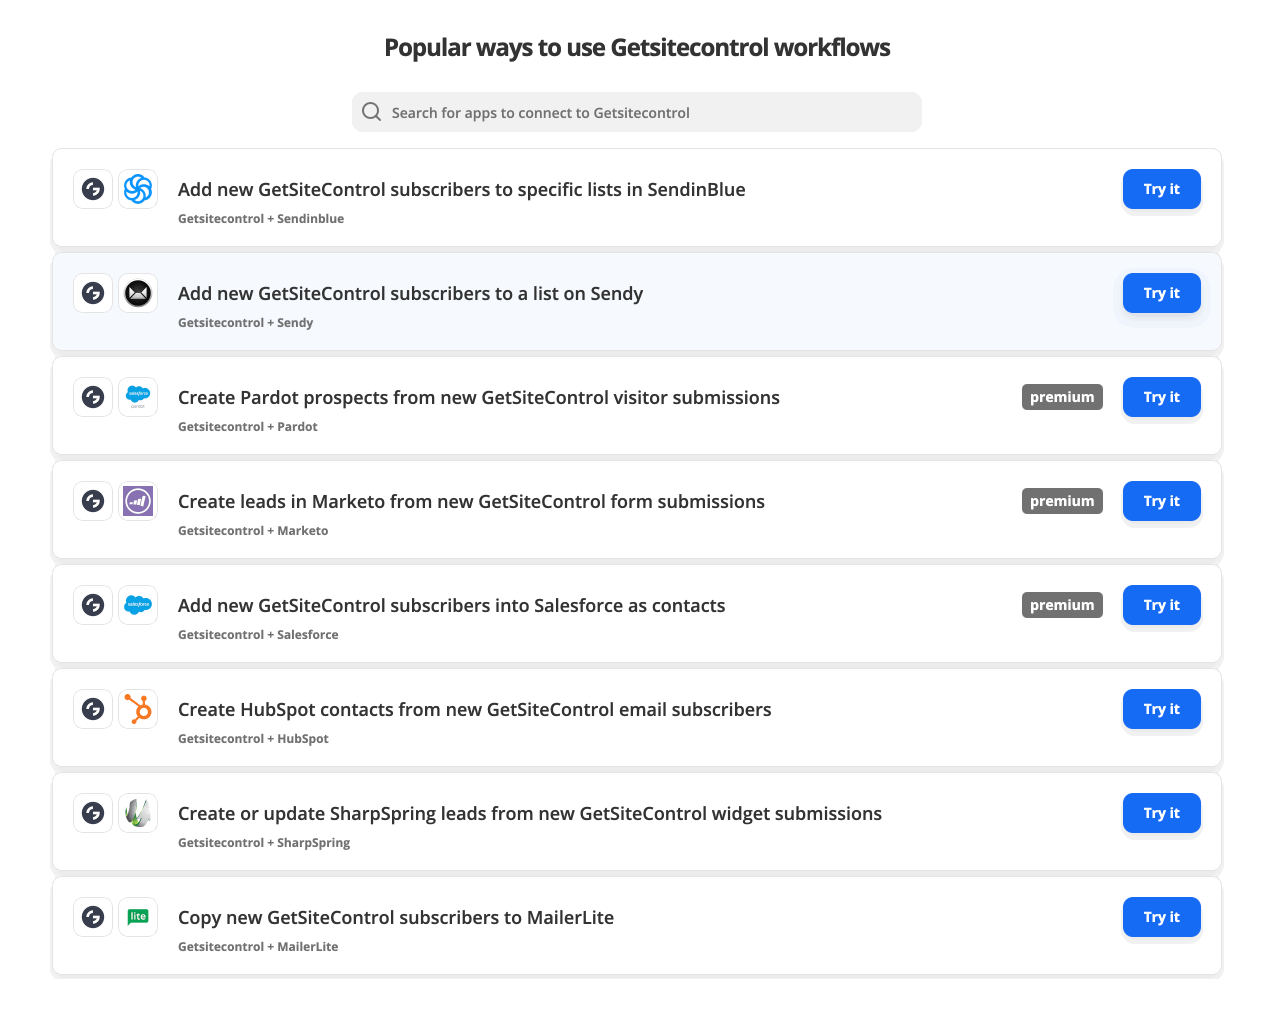1280x1020 pixels.
Task: Click the SharpSpring leaf icon
Action: coord(138,813)
